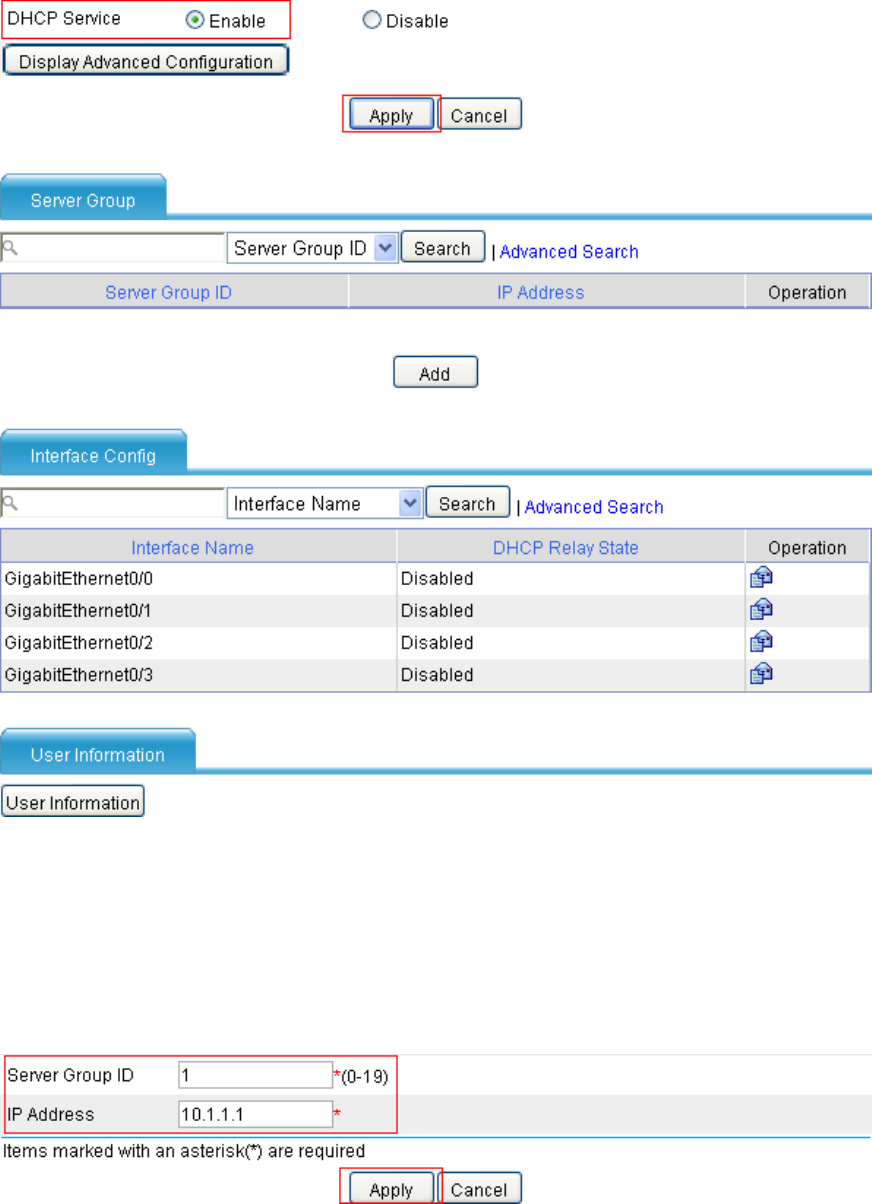
Task: Click the Interface Config Operation column header
Action: (x=807, y=547)
